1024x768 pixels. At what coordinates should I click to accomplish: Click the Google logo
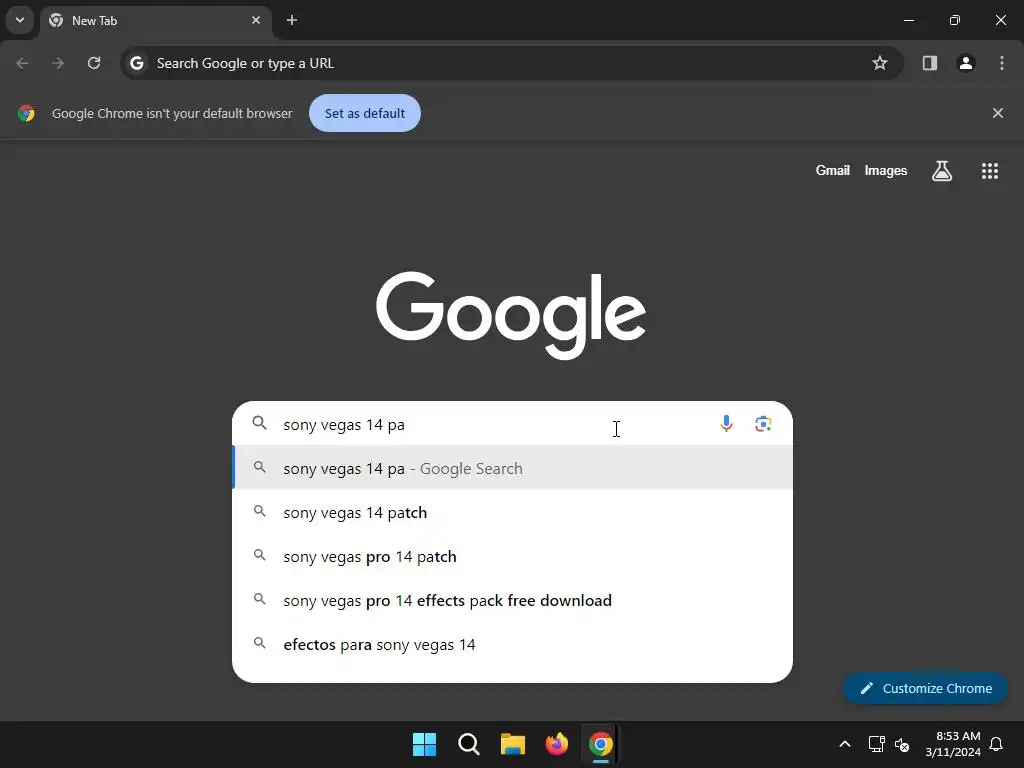pos(511,315)
